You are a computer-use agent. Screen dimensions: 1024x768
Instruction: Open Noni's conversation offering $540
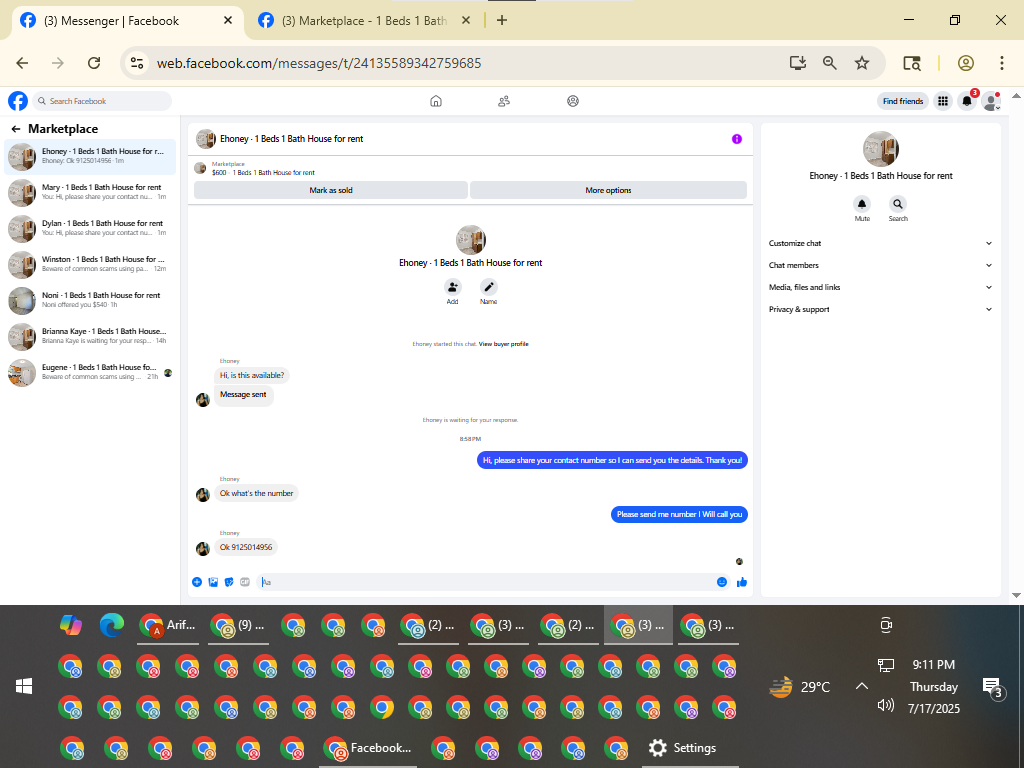pyautogui.click(x=90, y=300)
